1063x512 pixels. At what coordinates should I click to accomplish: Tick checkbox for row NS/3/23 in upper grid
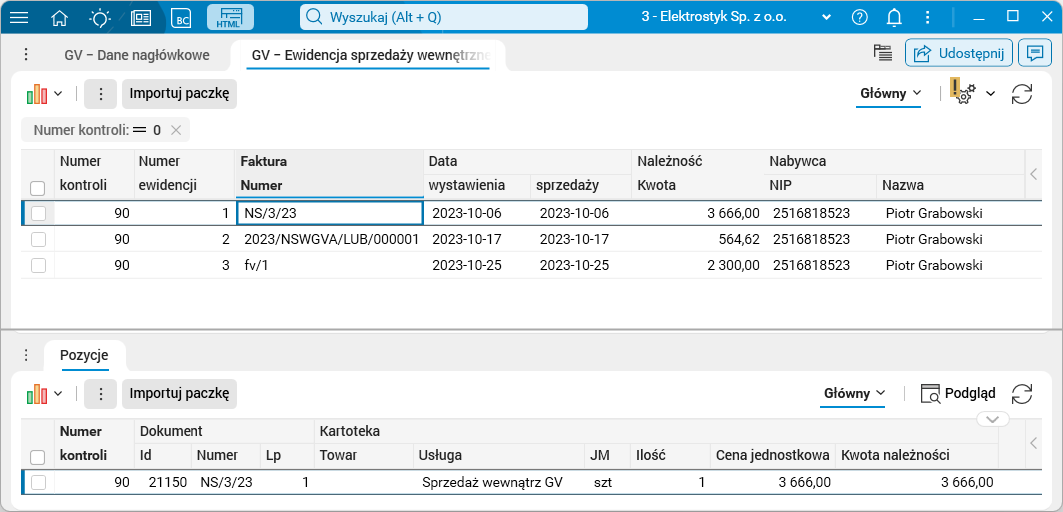click(38, 214)
